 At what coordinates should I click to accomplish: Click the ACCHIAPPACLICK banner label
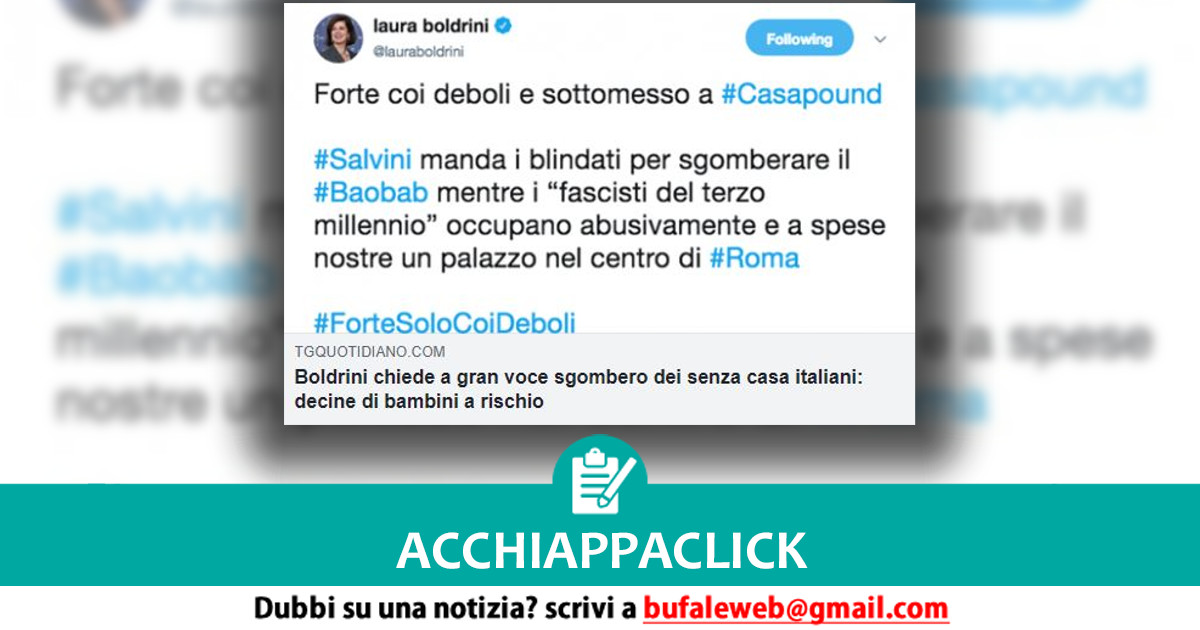(x=601, y=550)
